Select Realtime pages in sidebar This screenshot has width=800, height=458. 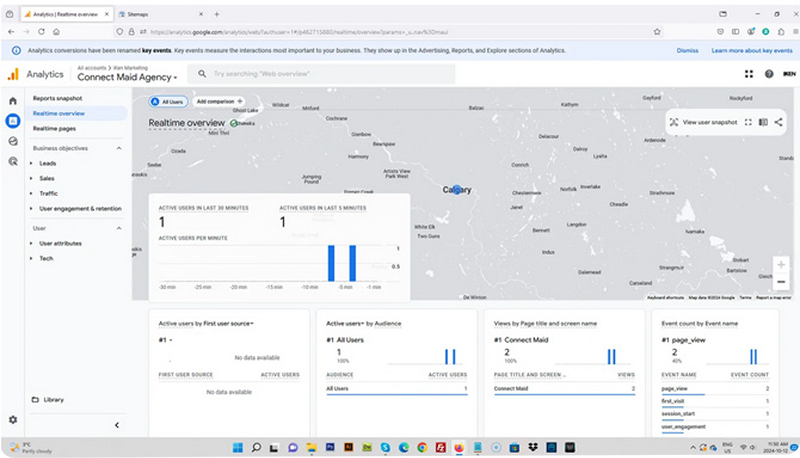pos(54,128)
